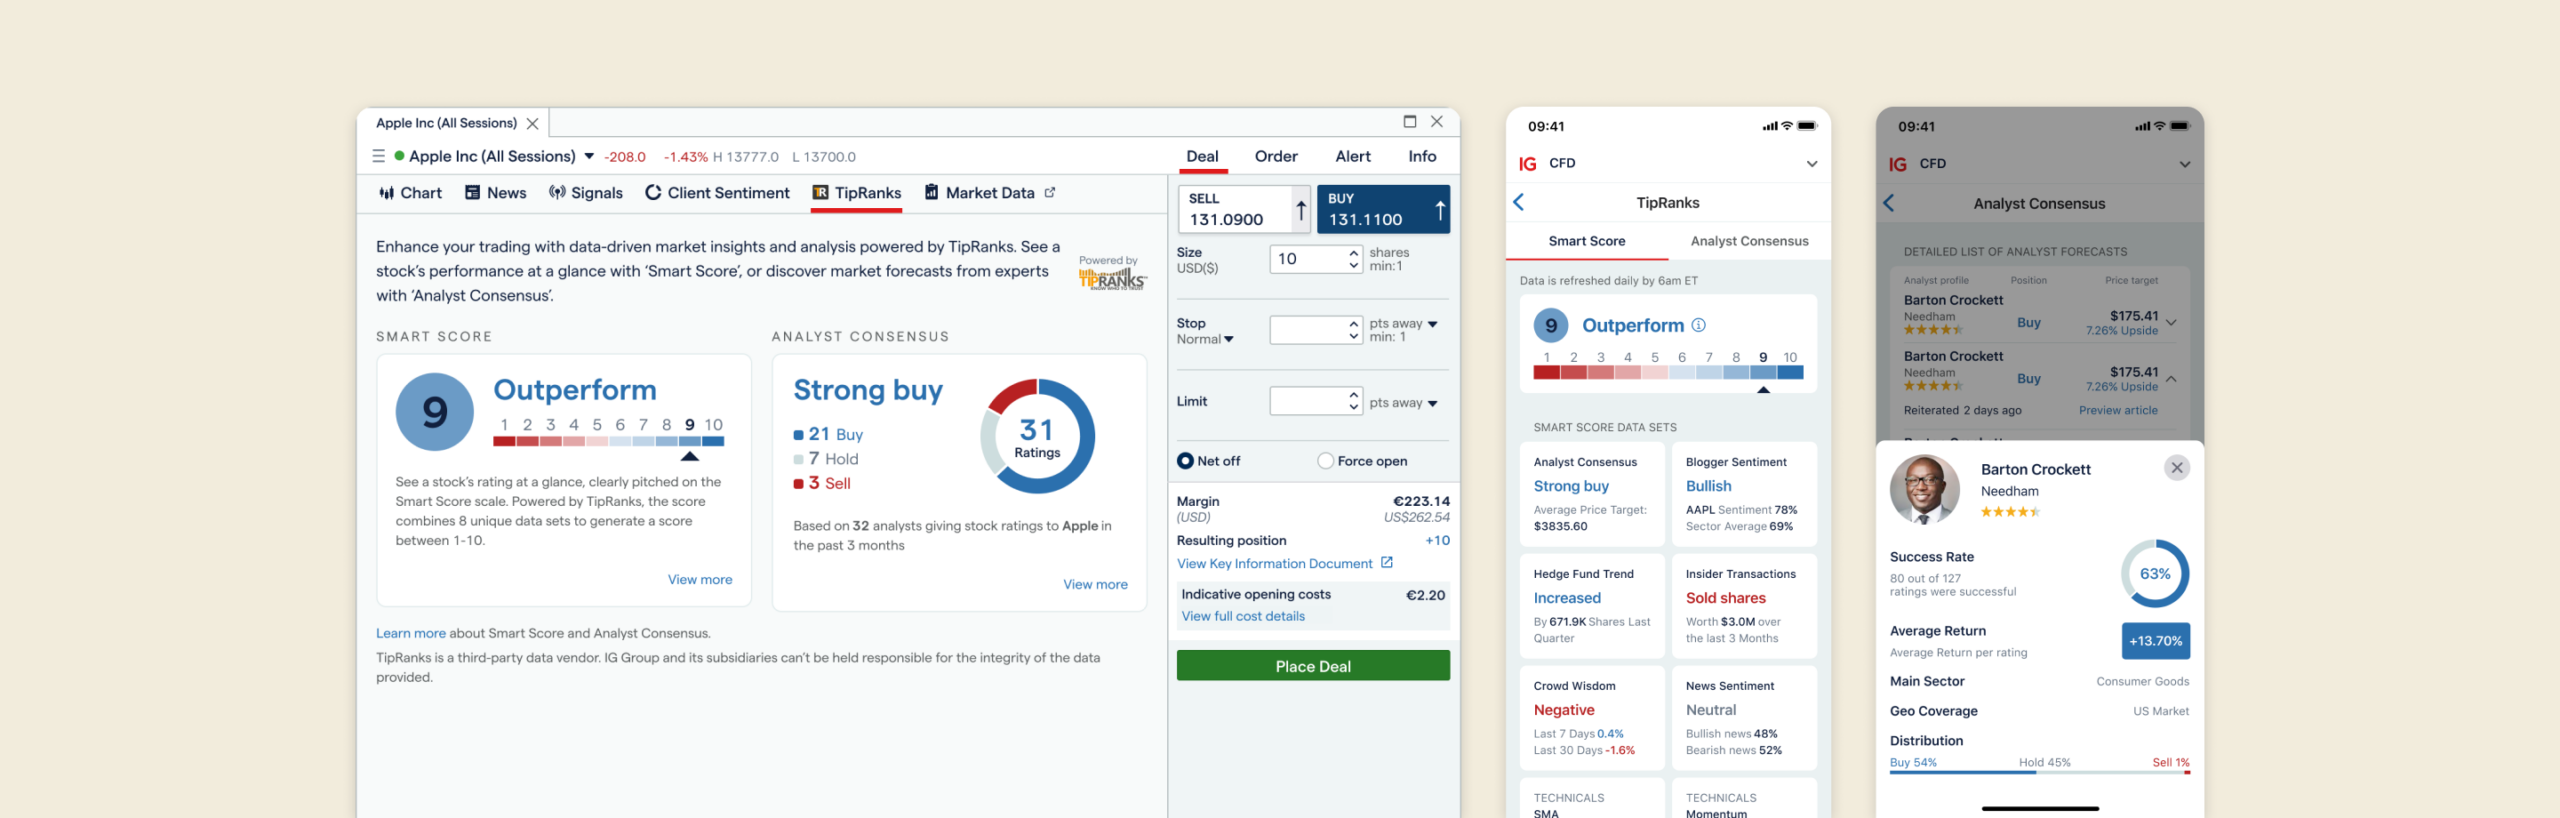Tap the Outperform info icon on phone

point(1698,325)
